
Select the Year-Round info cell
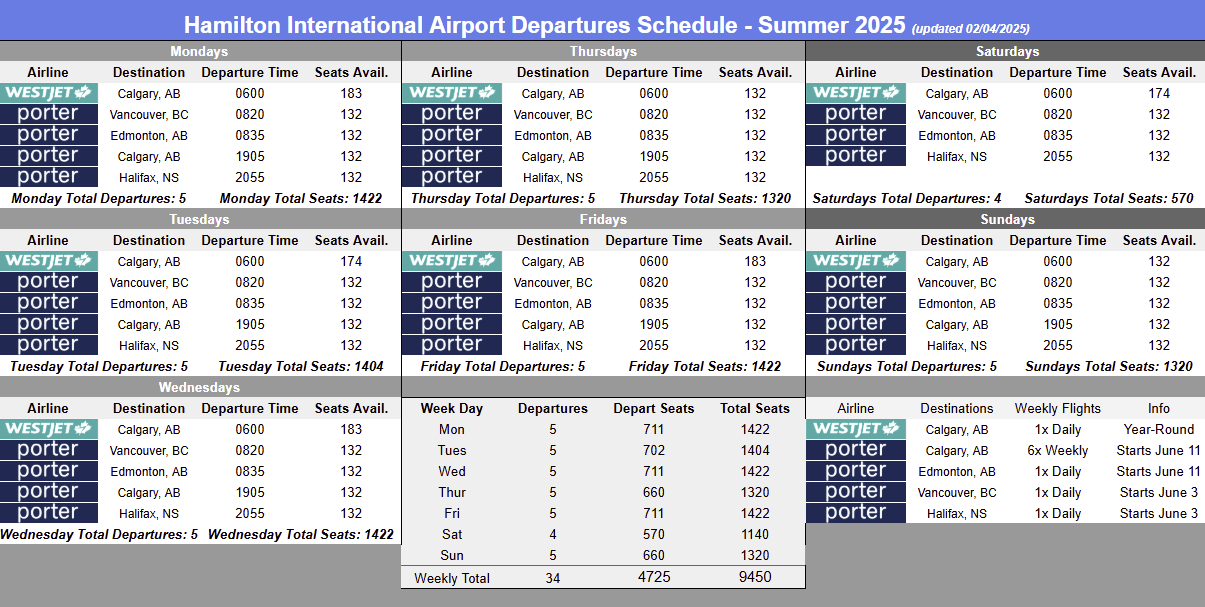click(1158, 429)
